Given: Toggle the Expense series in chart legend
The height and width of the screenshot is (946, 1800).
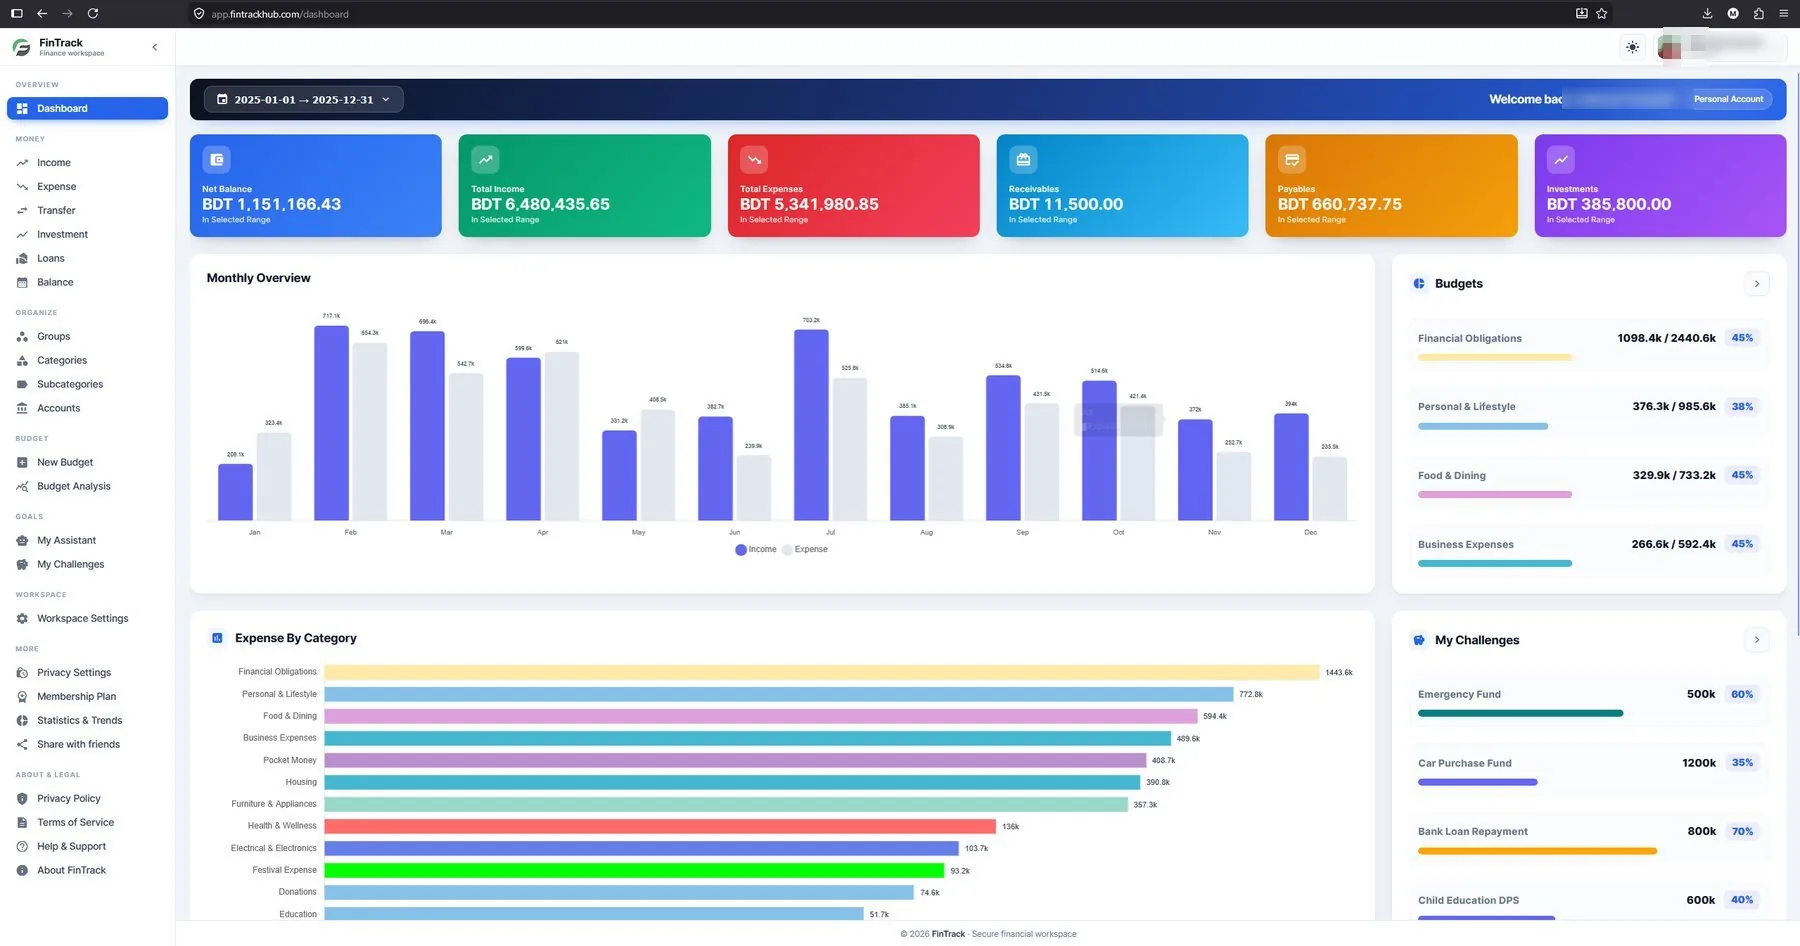Looking at the screenshot, I should [x=805, y=549].
